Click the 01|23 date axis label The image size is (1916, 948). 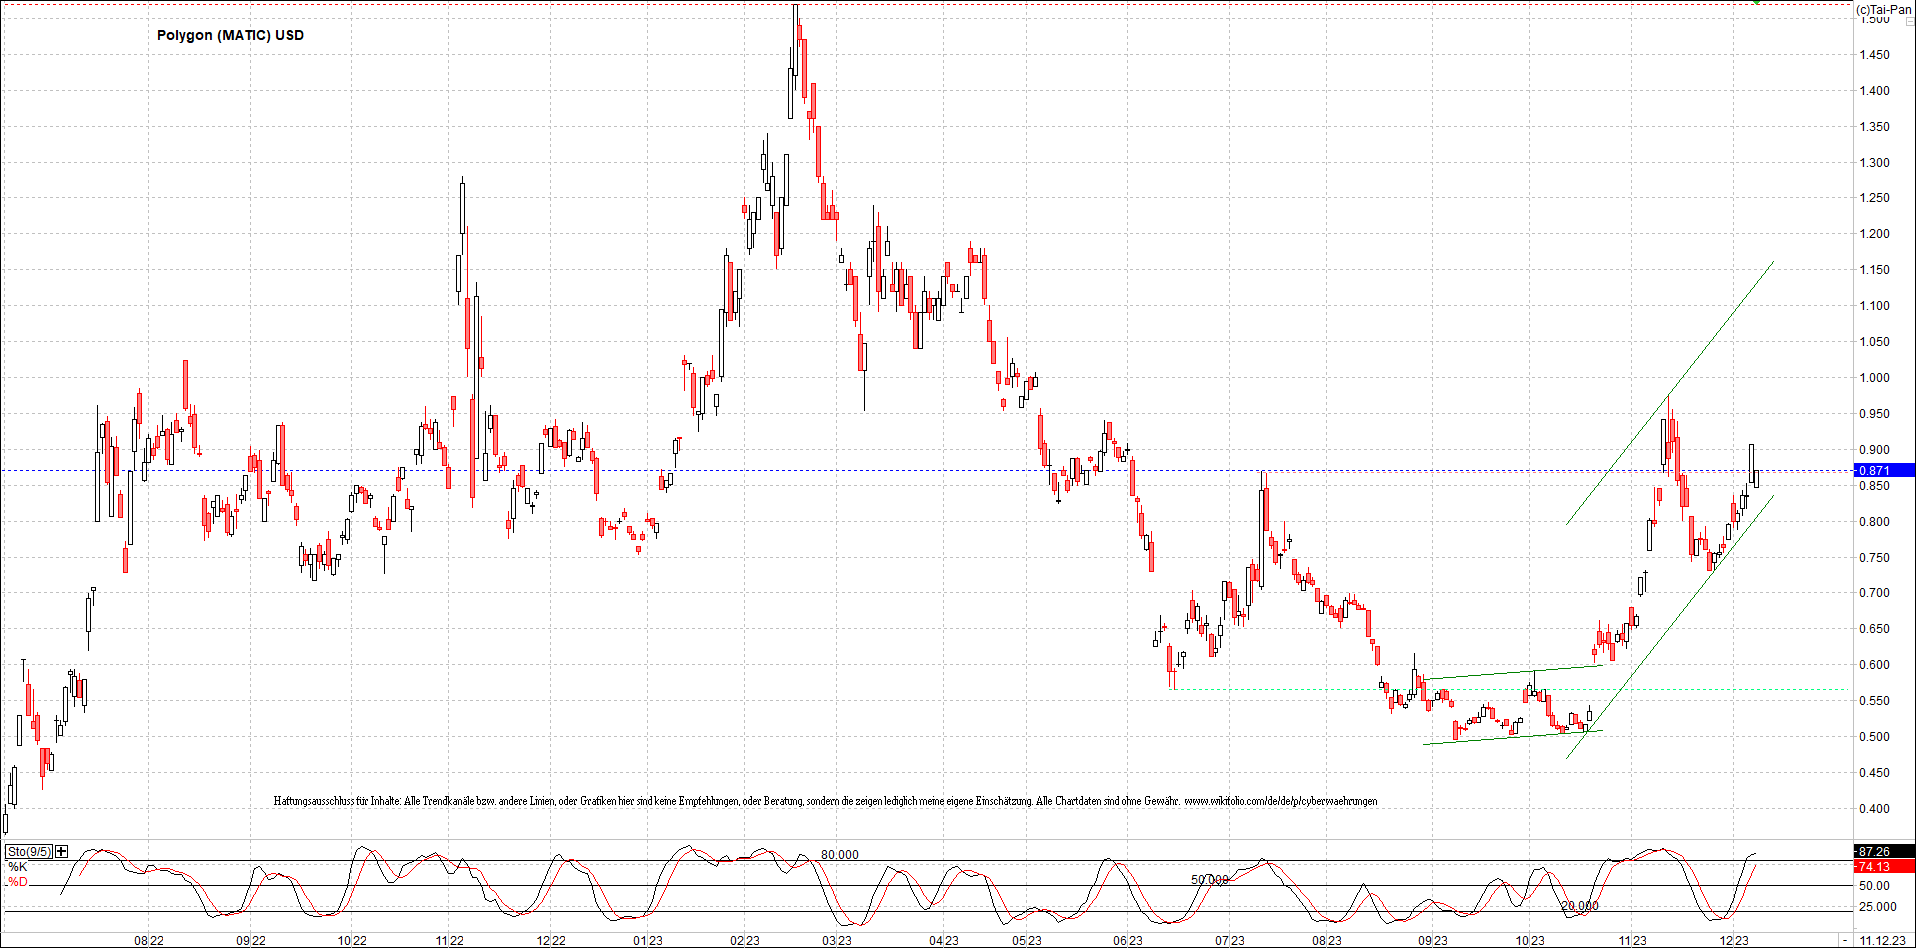(x=648, y=941)
